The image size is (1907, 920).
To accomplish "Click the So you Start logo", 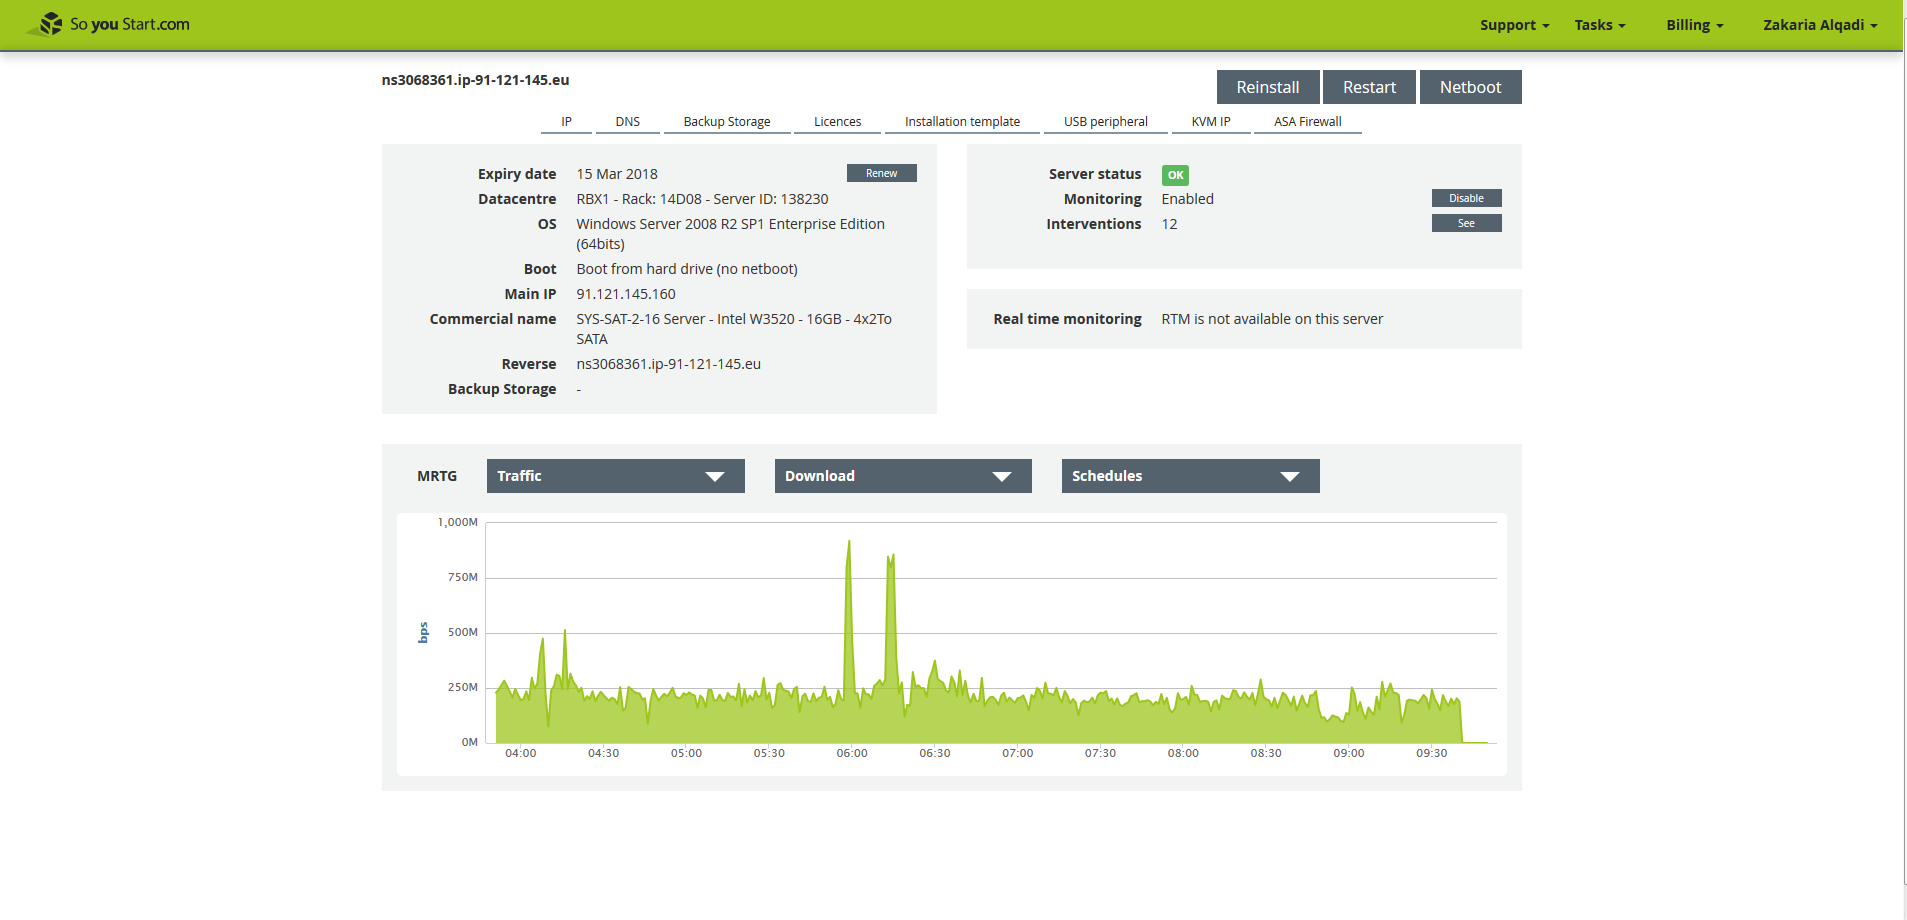I will coord(108,24).
